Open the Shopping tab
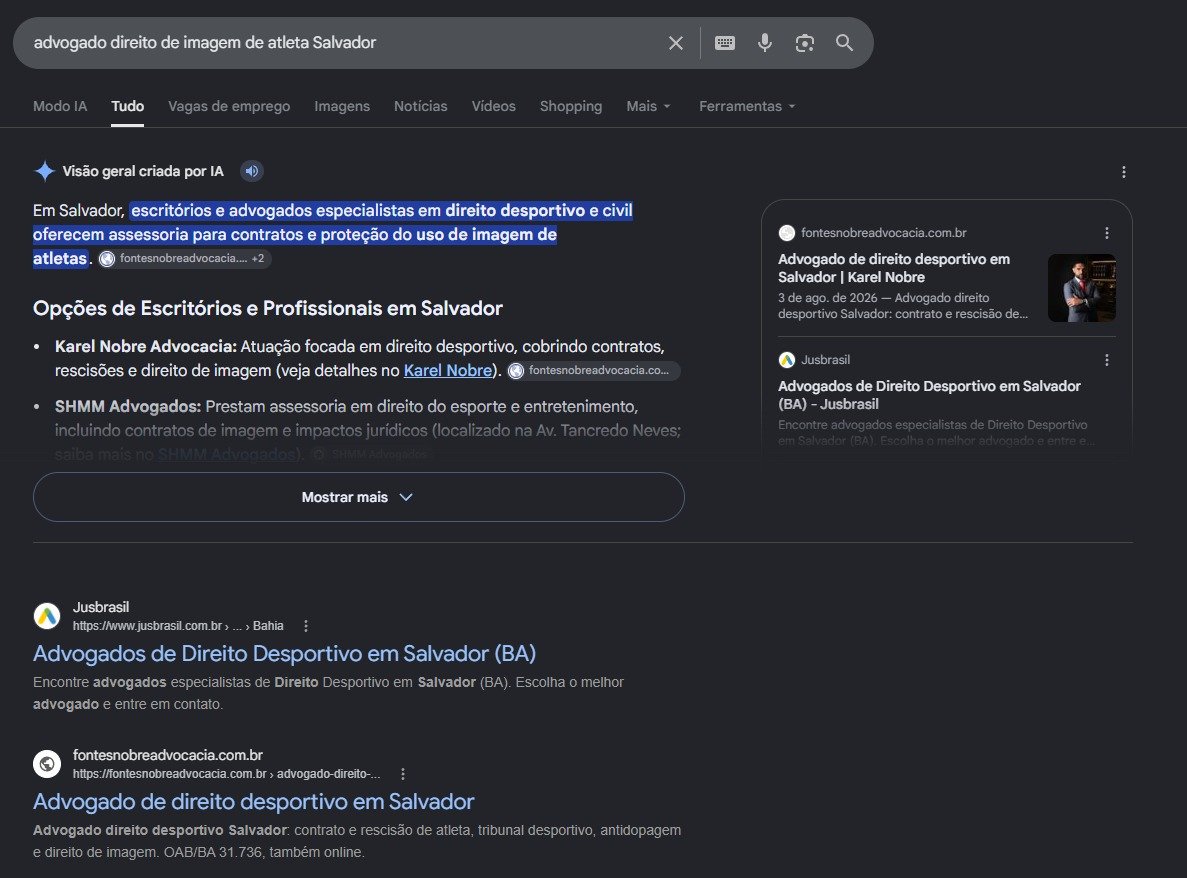Image resolution: width=1187 pixels, height=878 pixels. tap(571, 106)
